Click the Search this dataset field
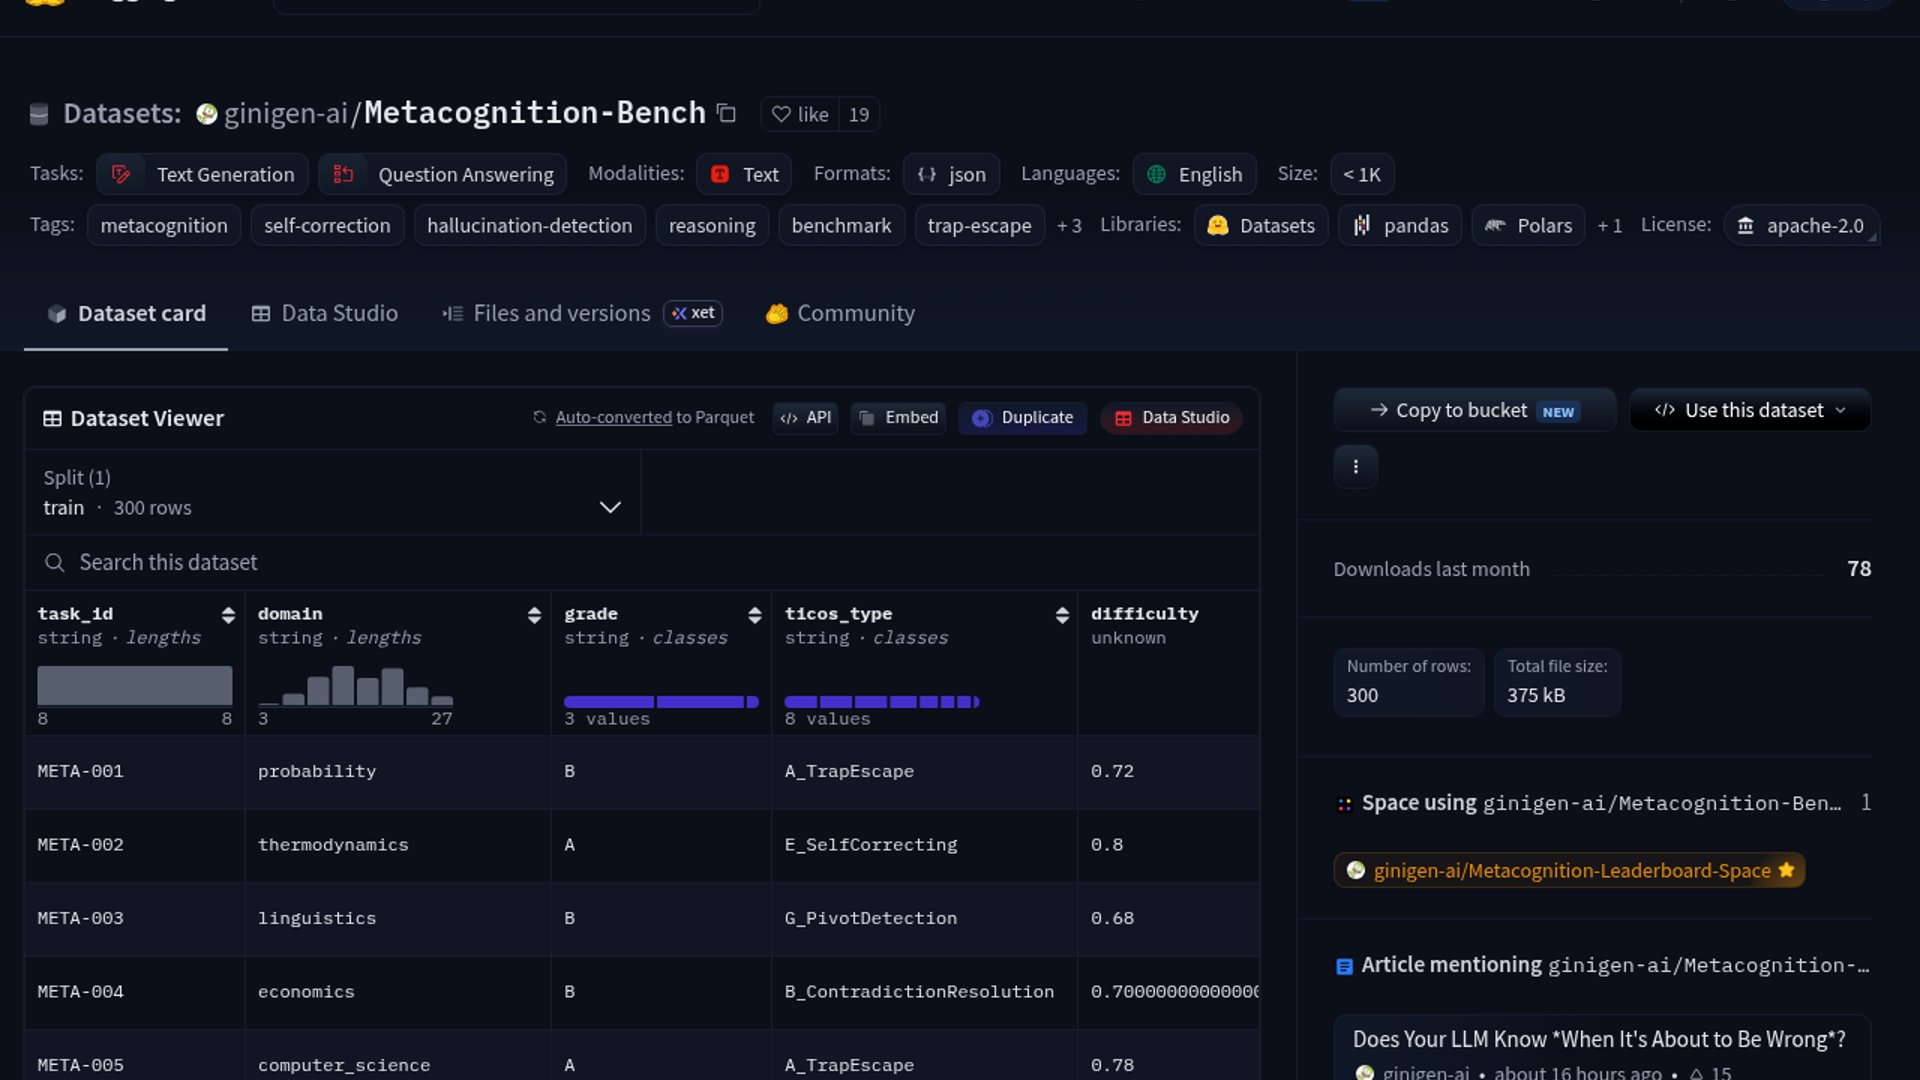Viewport: 1920px width, 1080px height. tap(642, 563)
